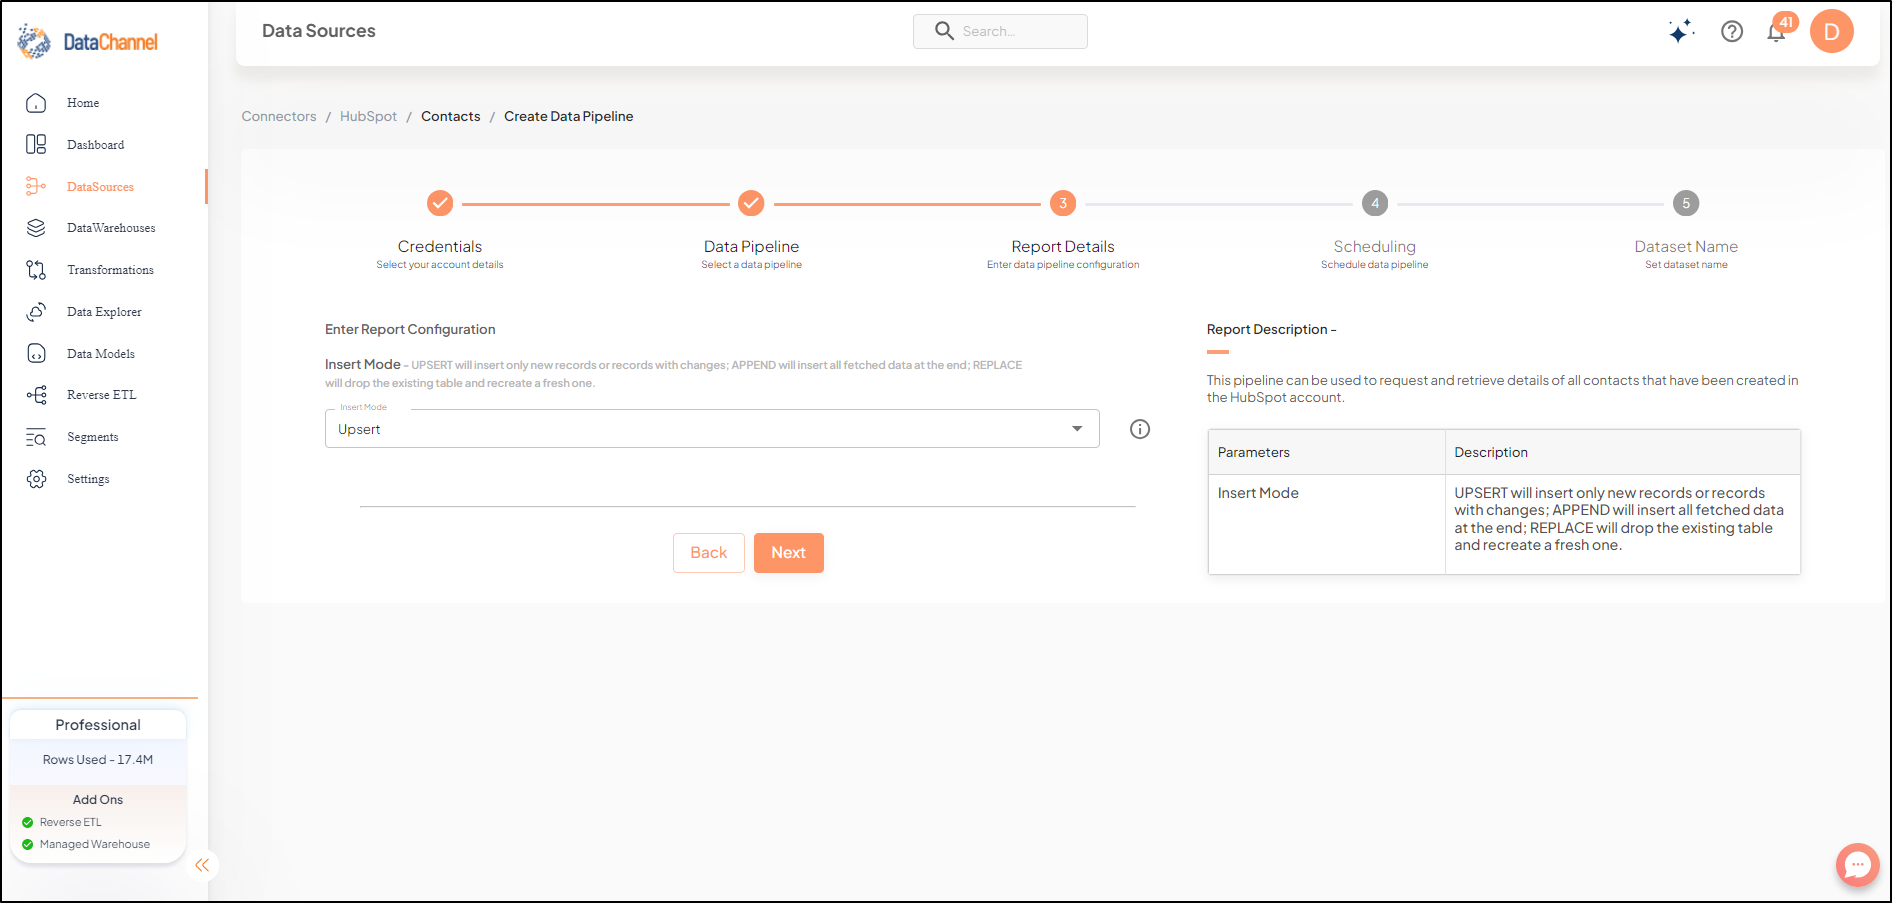Viewport: 1892px width, 903px height.
Task: Click the Managed Warehouse add-on entry
Action: 86,844
